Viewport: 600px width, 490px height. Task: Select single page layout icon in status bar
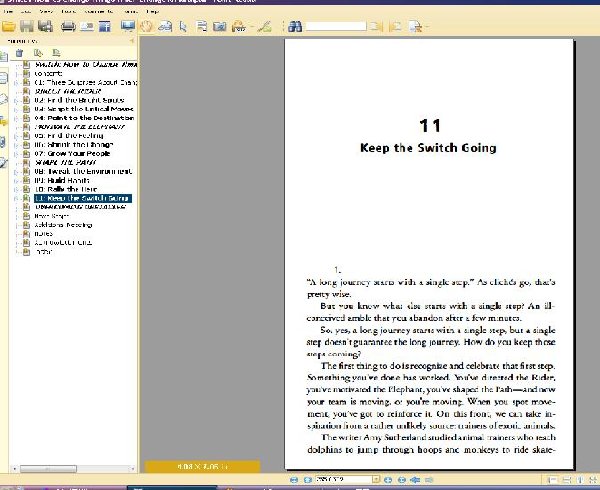tap(552, 480)
